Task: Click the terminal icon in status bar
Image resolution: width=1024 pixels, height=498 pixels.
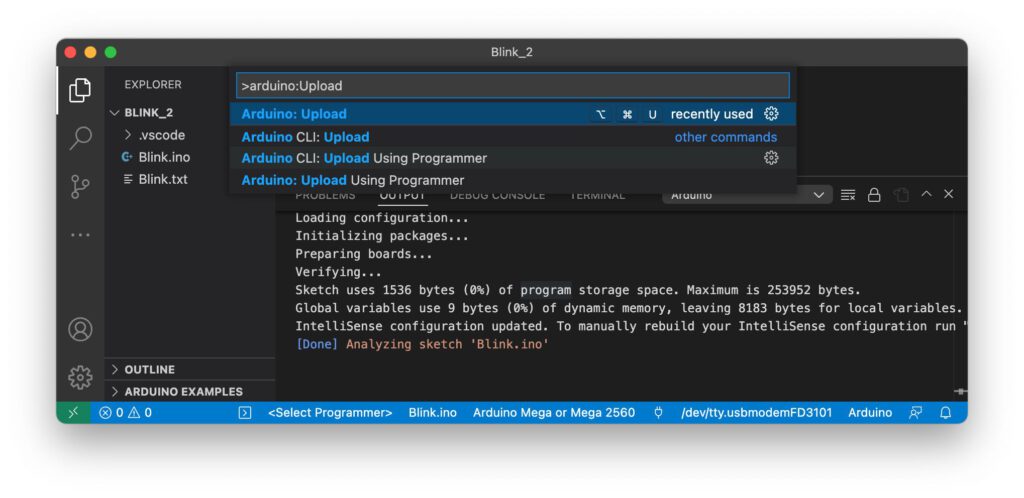Action: 245,412
